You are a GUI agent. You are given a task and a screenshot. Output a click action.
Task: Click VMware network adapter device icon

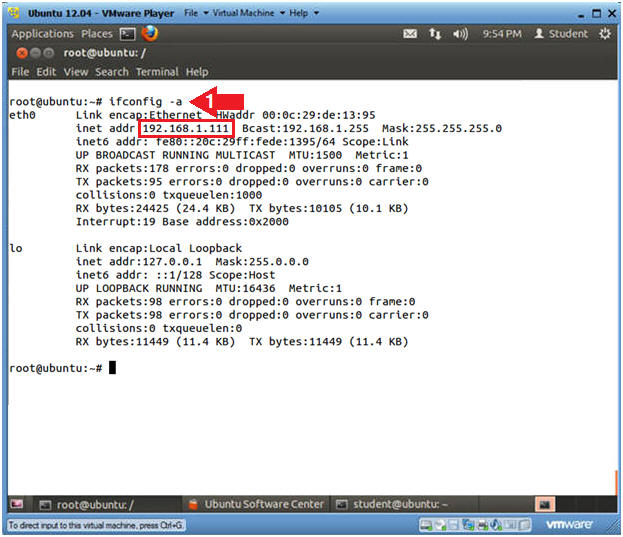coord(468,525)
